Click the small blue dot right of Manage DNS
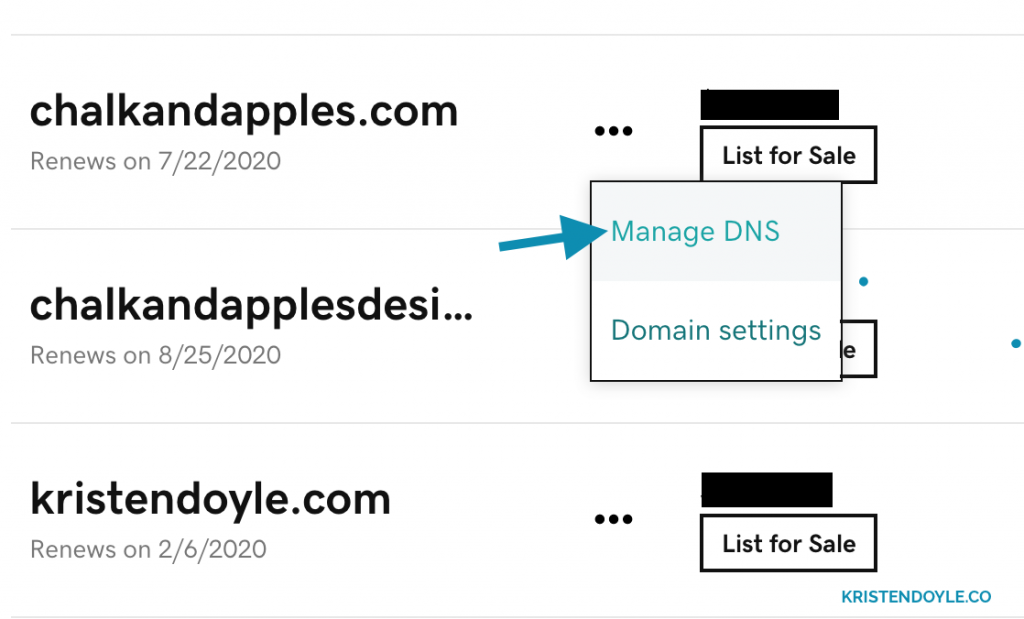The height and width of the screenshot is (619, 1024). pyautogui.click(x=863, y=281)
